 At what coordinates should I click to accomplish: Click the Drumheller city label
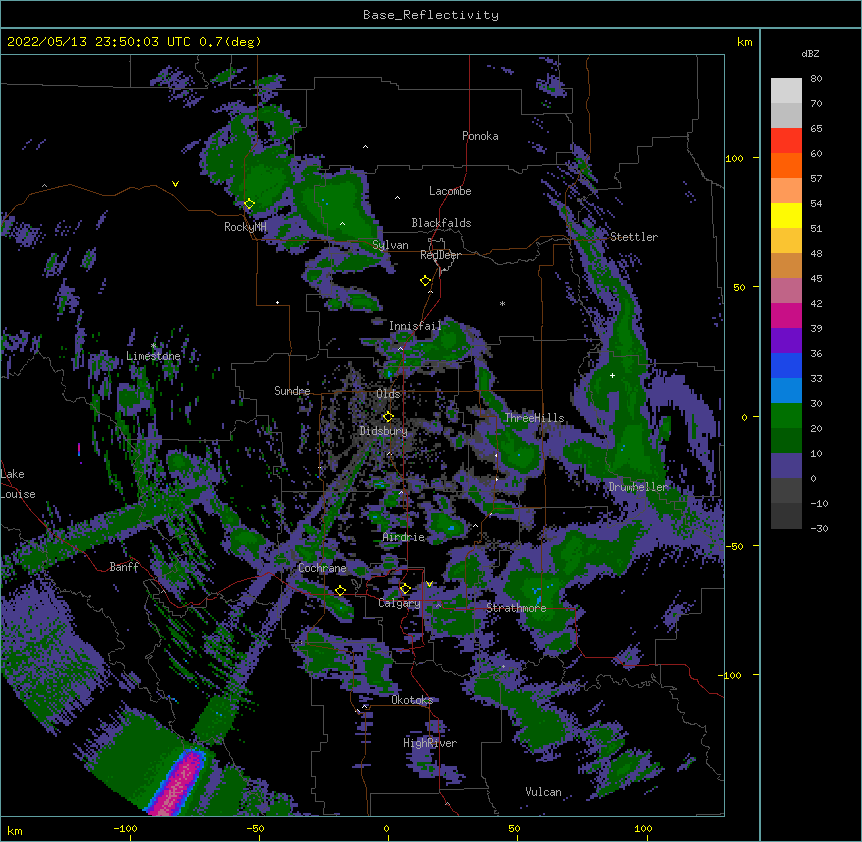638,487
